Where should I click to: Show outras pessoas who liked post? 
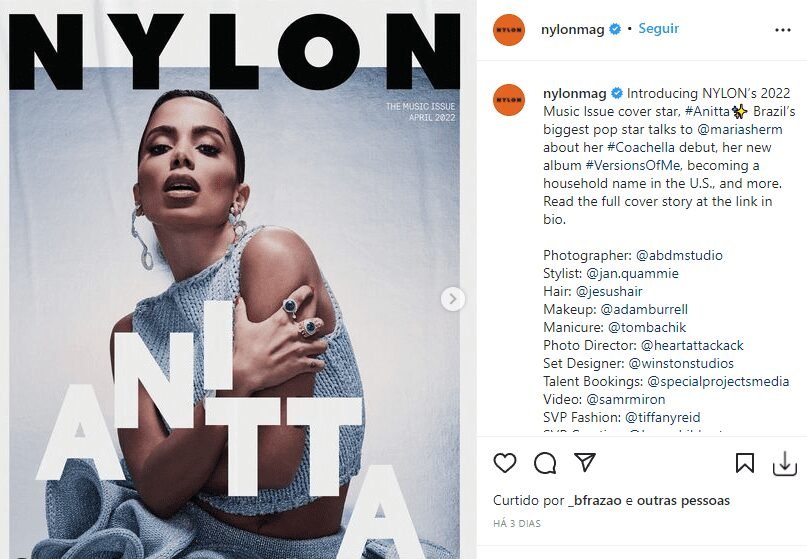click(x=683, y=500)
